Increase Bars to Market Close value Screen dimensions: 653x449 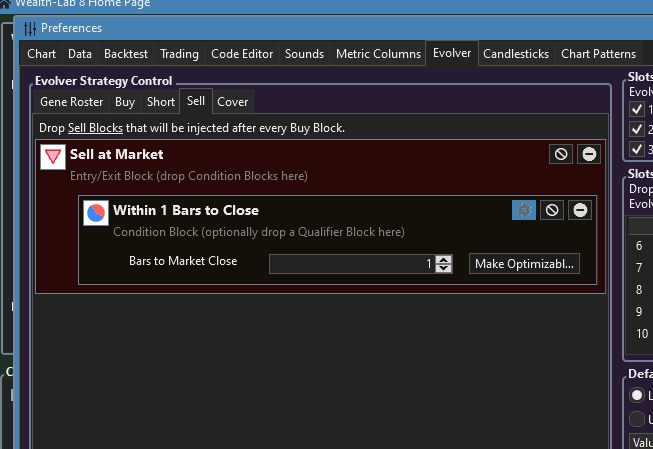tap(444, 259)
